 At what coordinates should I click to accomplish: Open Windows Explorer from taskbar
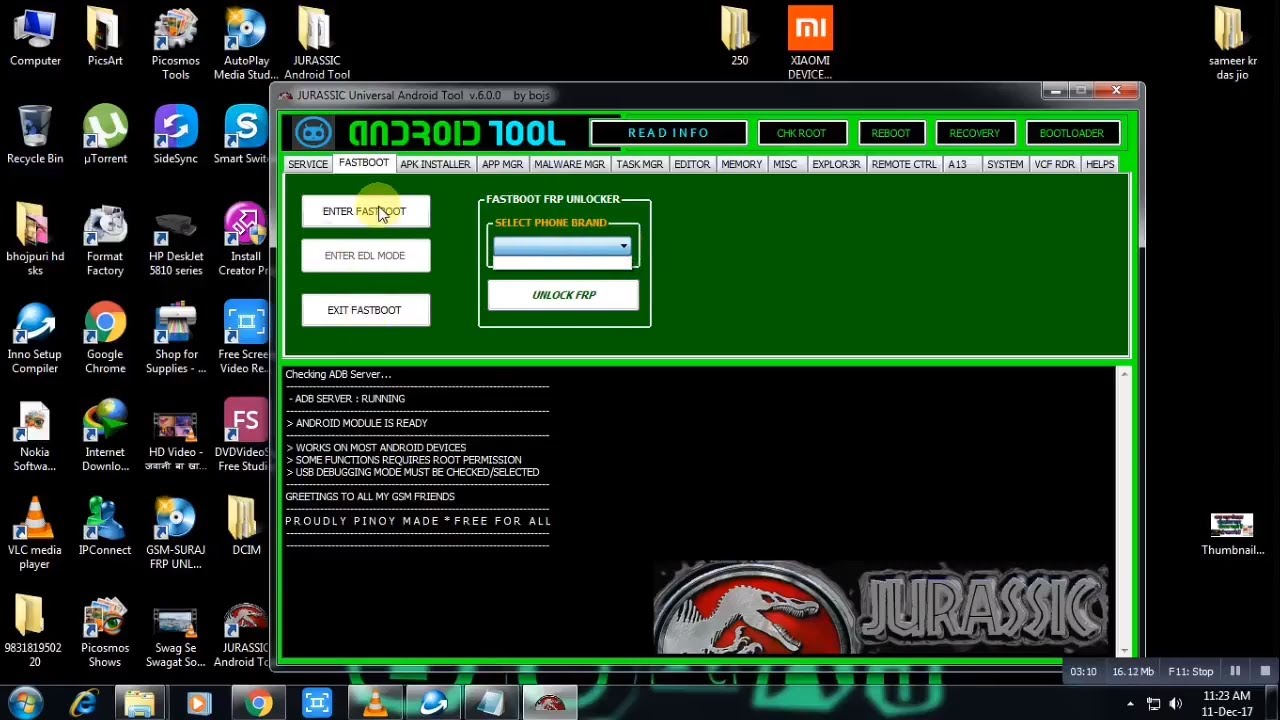[140, 704]
